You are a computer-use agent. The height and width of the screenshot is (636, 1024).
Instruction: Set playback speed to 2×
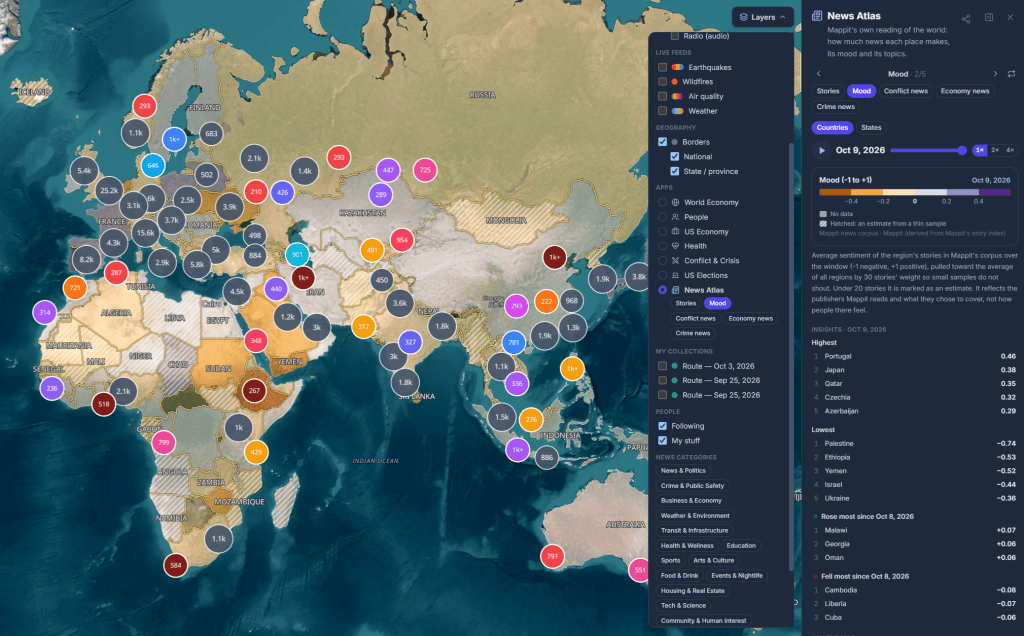coord(995,150)
